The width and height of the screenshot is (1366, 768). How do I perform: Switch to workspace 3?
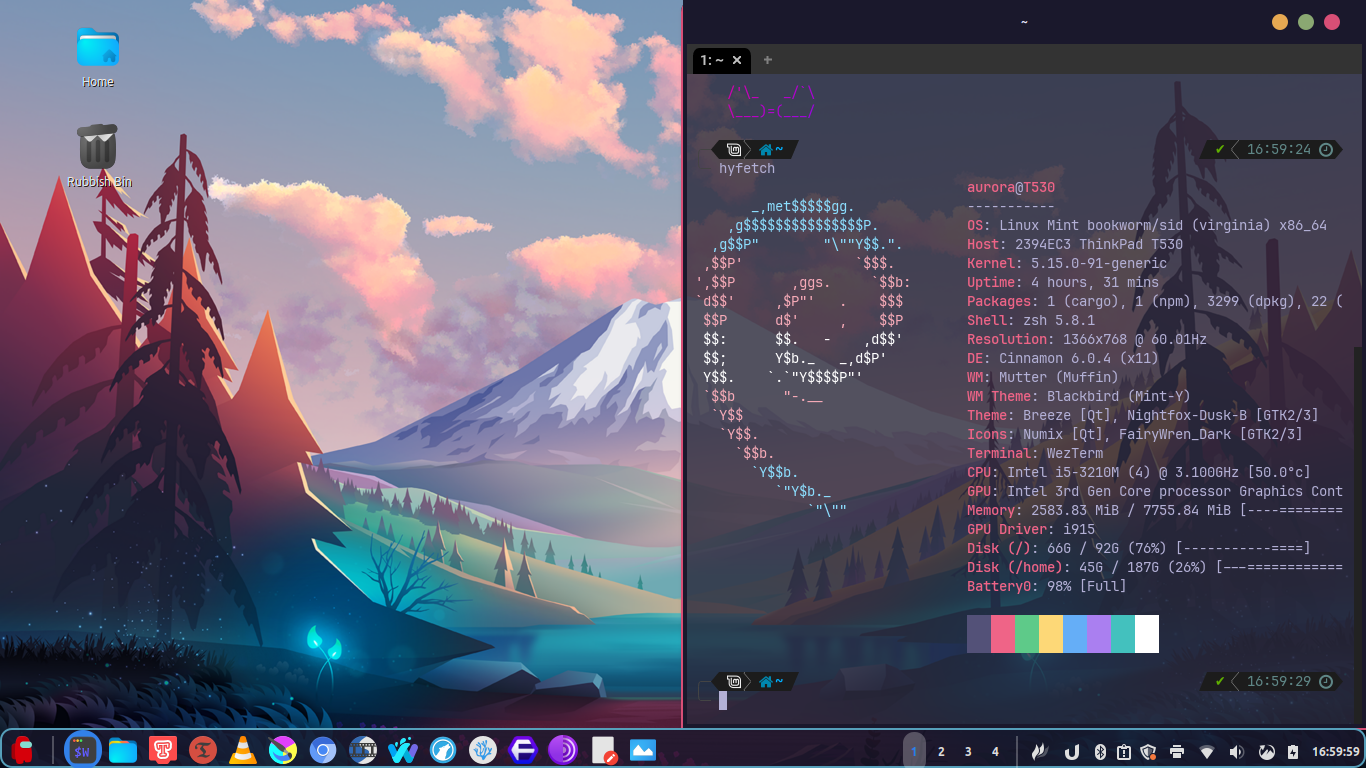pyautogui.click(x=968, y=751)
